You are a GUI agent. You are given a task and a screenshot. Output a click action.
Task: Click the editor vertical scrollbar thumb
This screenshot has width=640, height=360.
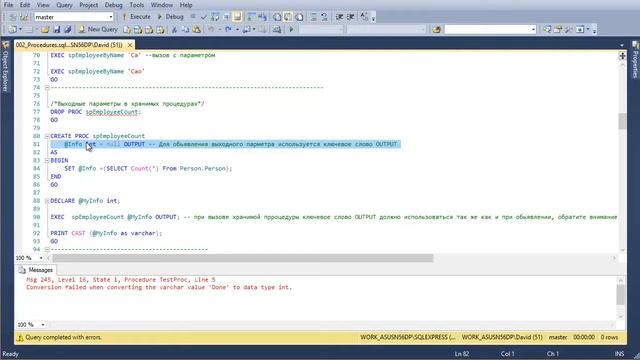tap(622, 121)
